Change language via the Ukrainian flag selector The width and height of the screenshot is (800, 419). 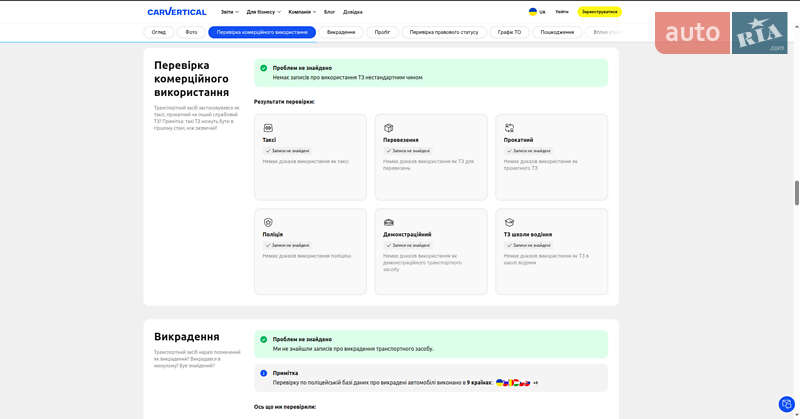click(x=537, y=12)
